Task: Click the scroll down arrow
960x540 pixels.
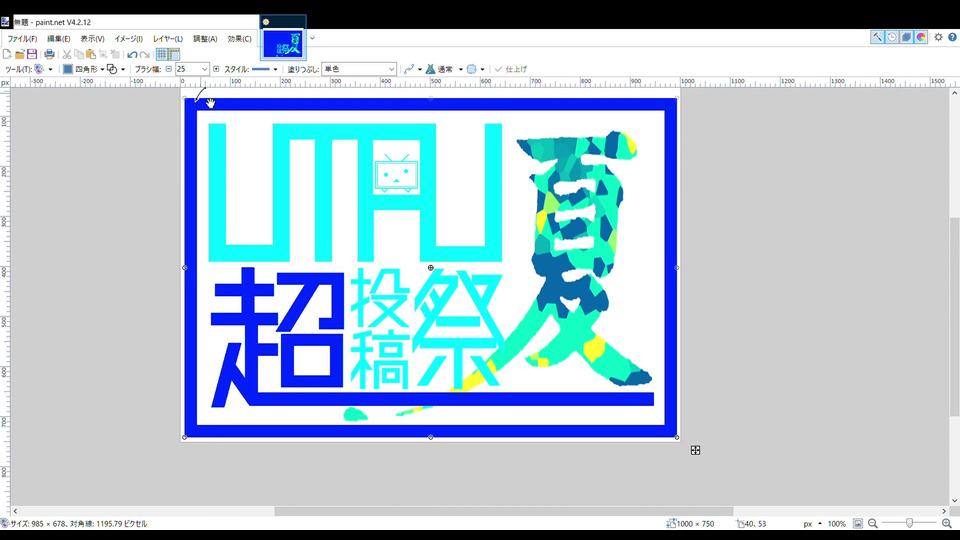Action: click(954, 501)
